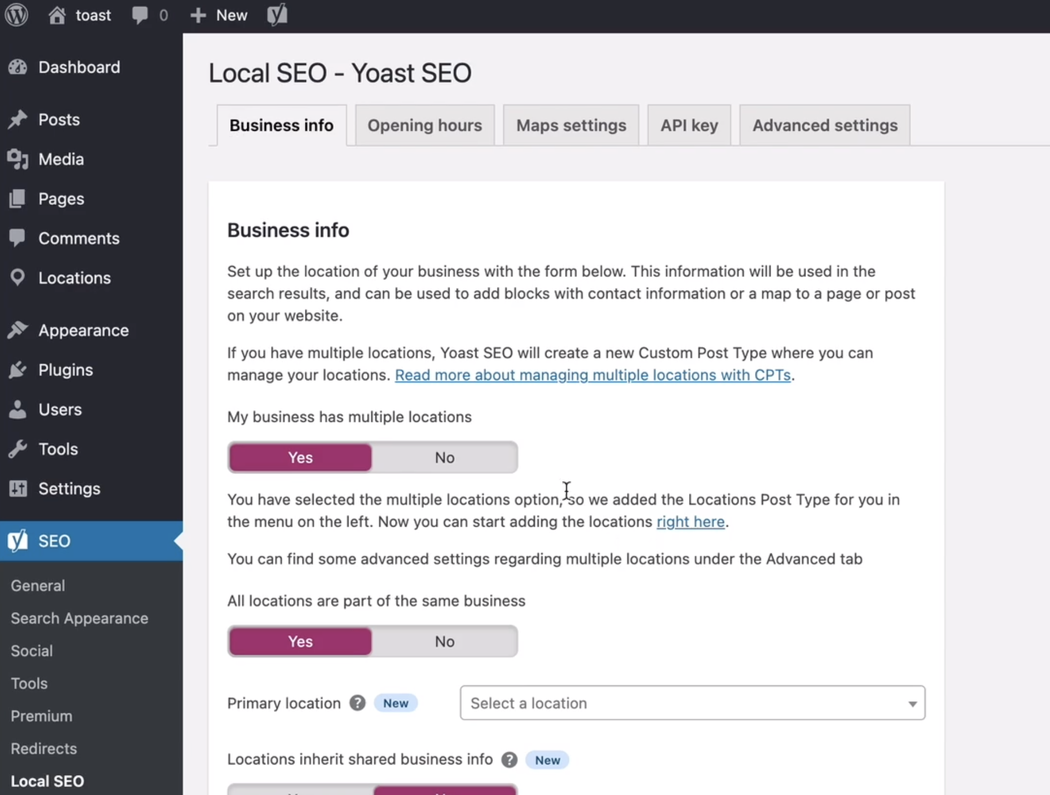Click 'All locations are part of the same business' label

[x=376, y=601]
